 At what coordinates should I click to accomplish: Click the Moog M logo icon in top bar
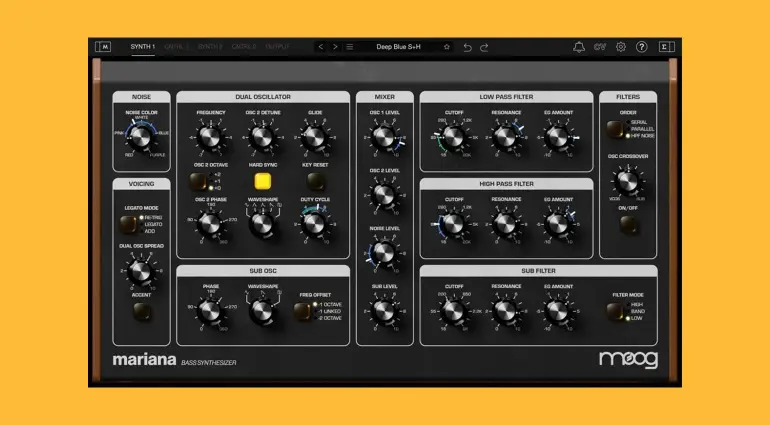coord(103,47)
